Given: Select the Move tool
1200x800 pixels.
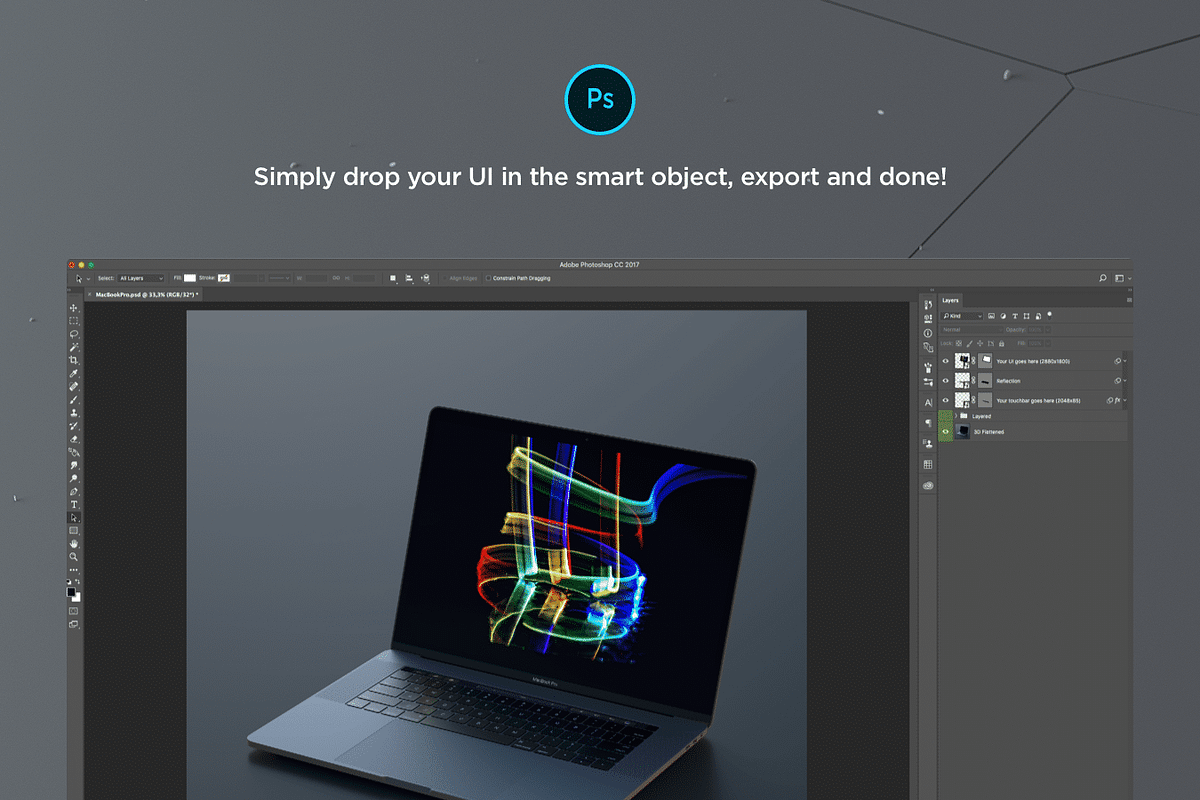Looking at the screenshot, I should coord(73,307).
